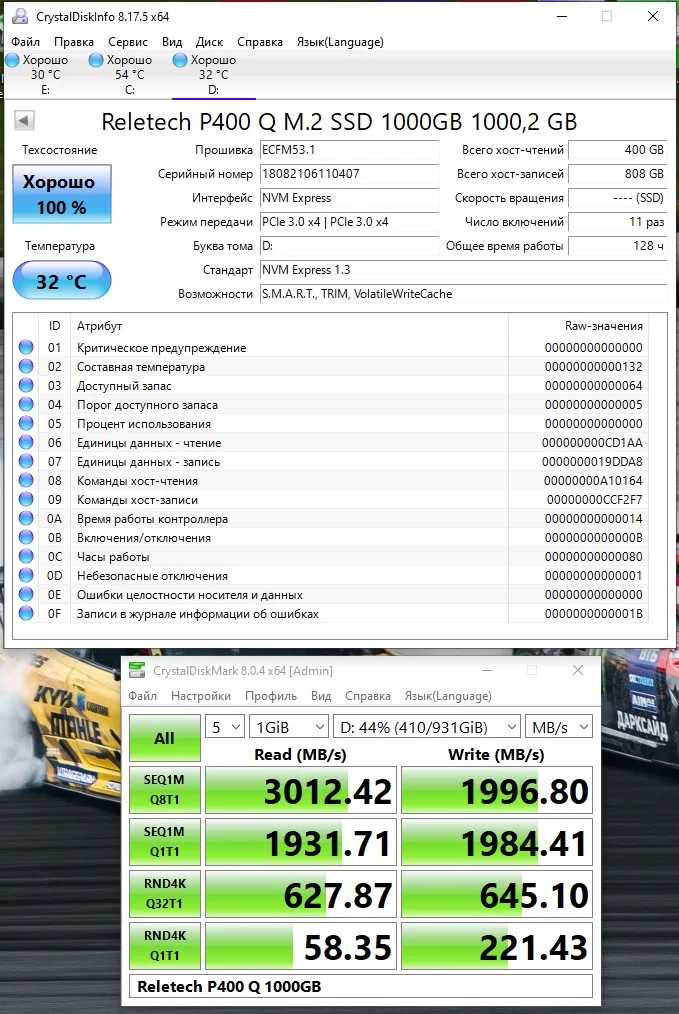
Task: Click status circle for attribute 0B Включения/отключения
Action: (26, 537)
